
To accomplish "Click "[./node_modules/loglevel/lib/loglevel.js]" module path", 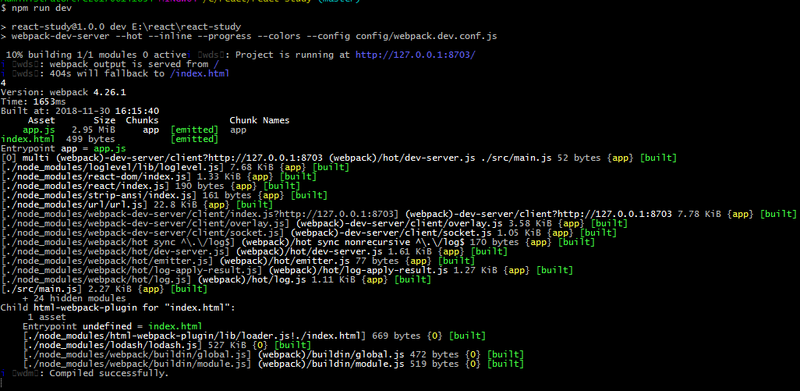I will tap(113, 167).
